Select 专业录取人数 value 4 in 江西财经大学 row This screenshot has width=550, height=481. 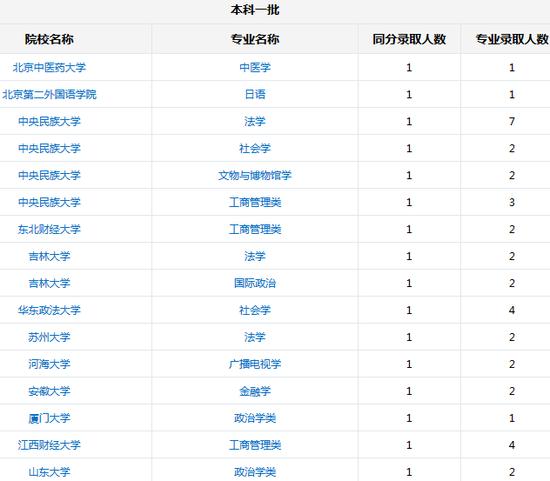(512, 445)
